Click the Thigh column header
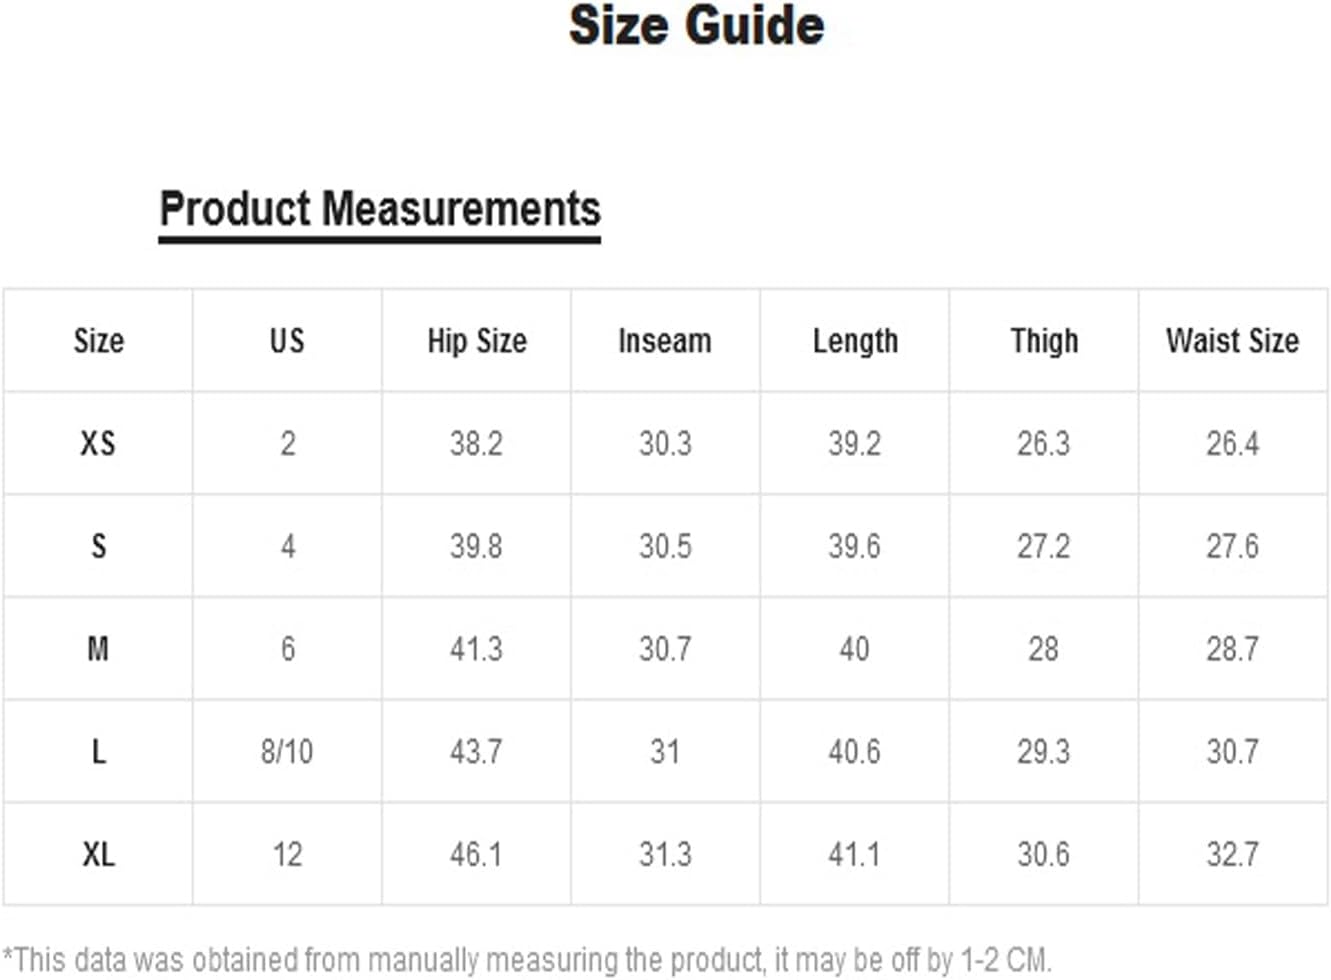1331x980 pixels. [x=1044, y=341]
